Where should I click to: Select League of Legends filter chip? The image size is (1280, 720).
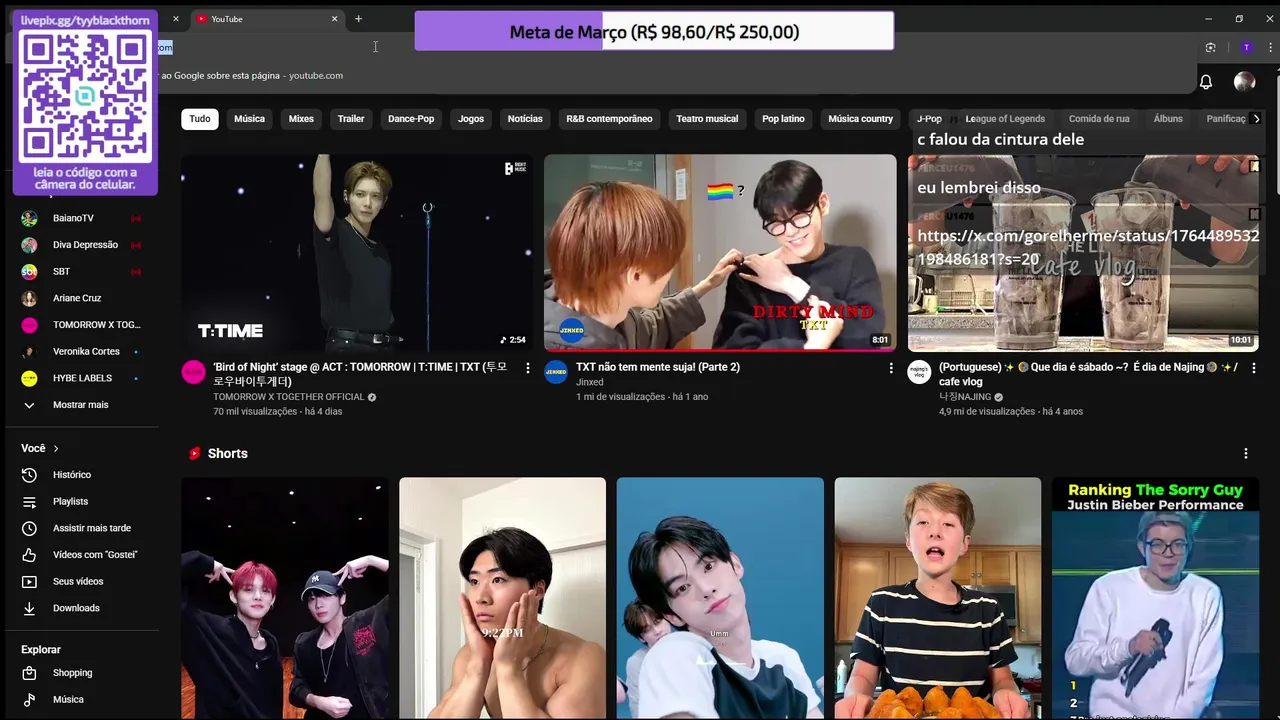coord(1005,119)
